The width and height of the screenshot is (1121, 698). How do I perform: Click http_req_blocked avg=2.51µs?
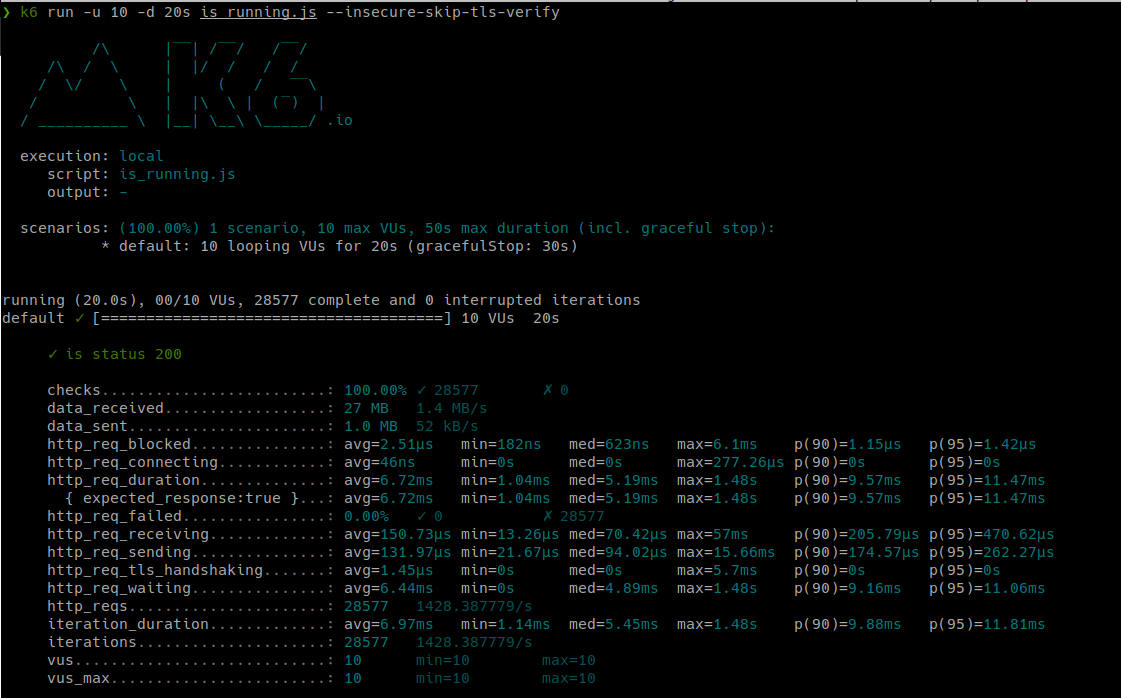(x=388, y=444)
